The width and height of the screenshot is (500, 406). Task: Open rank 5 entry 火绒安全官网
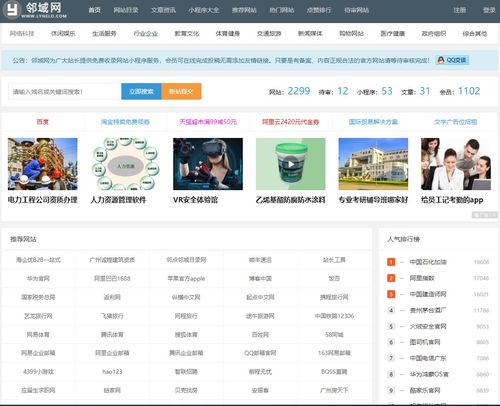[x=428, y=326]
